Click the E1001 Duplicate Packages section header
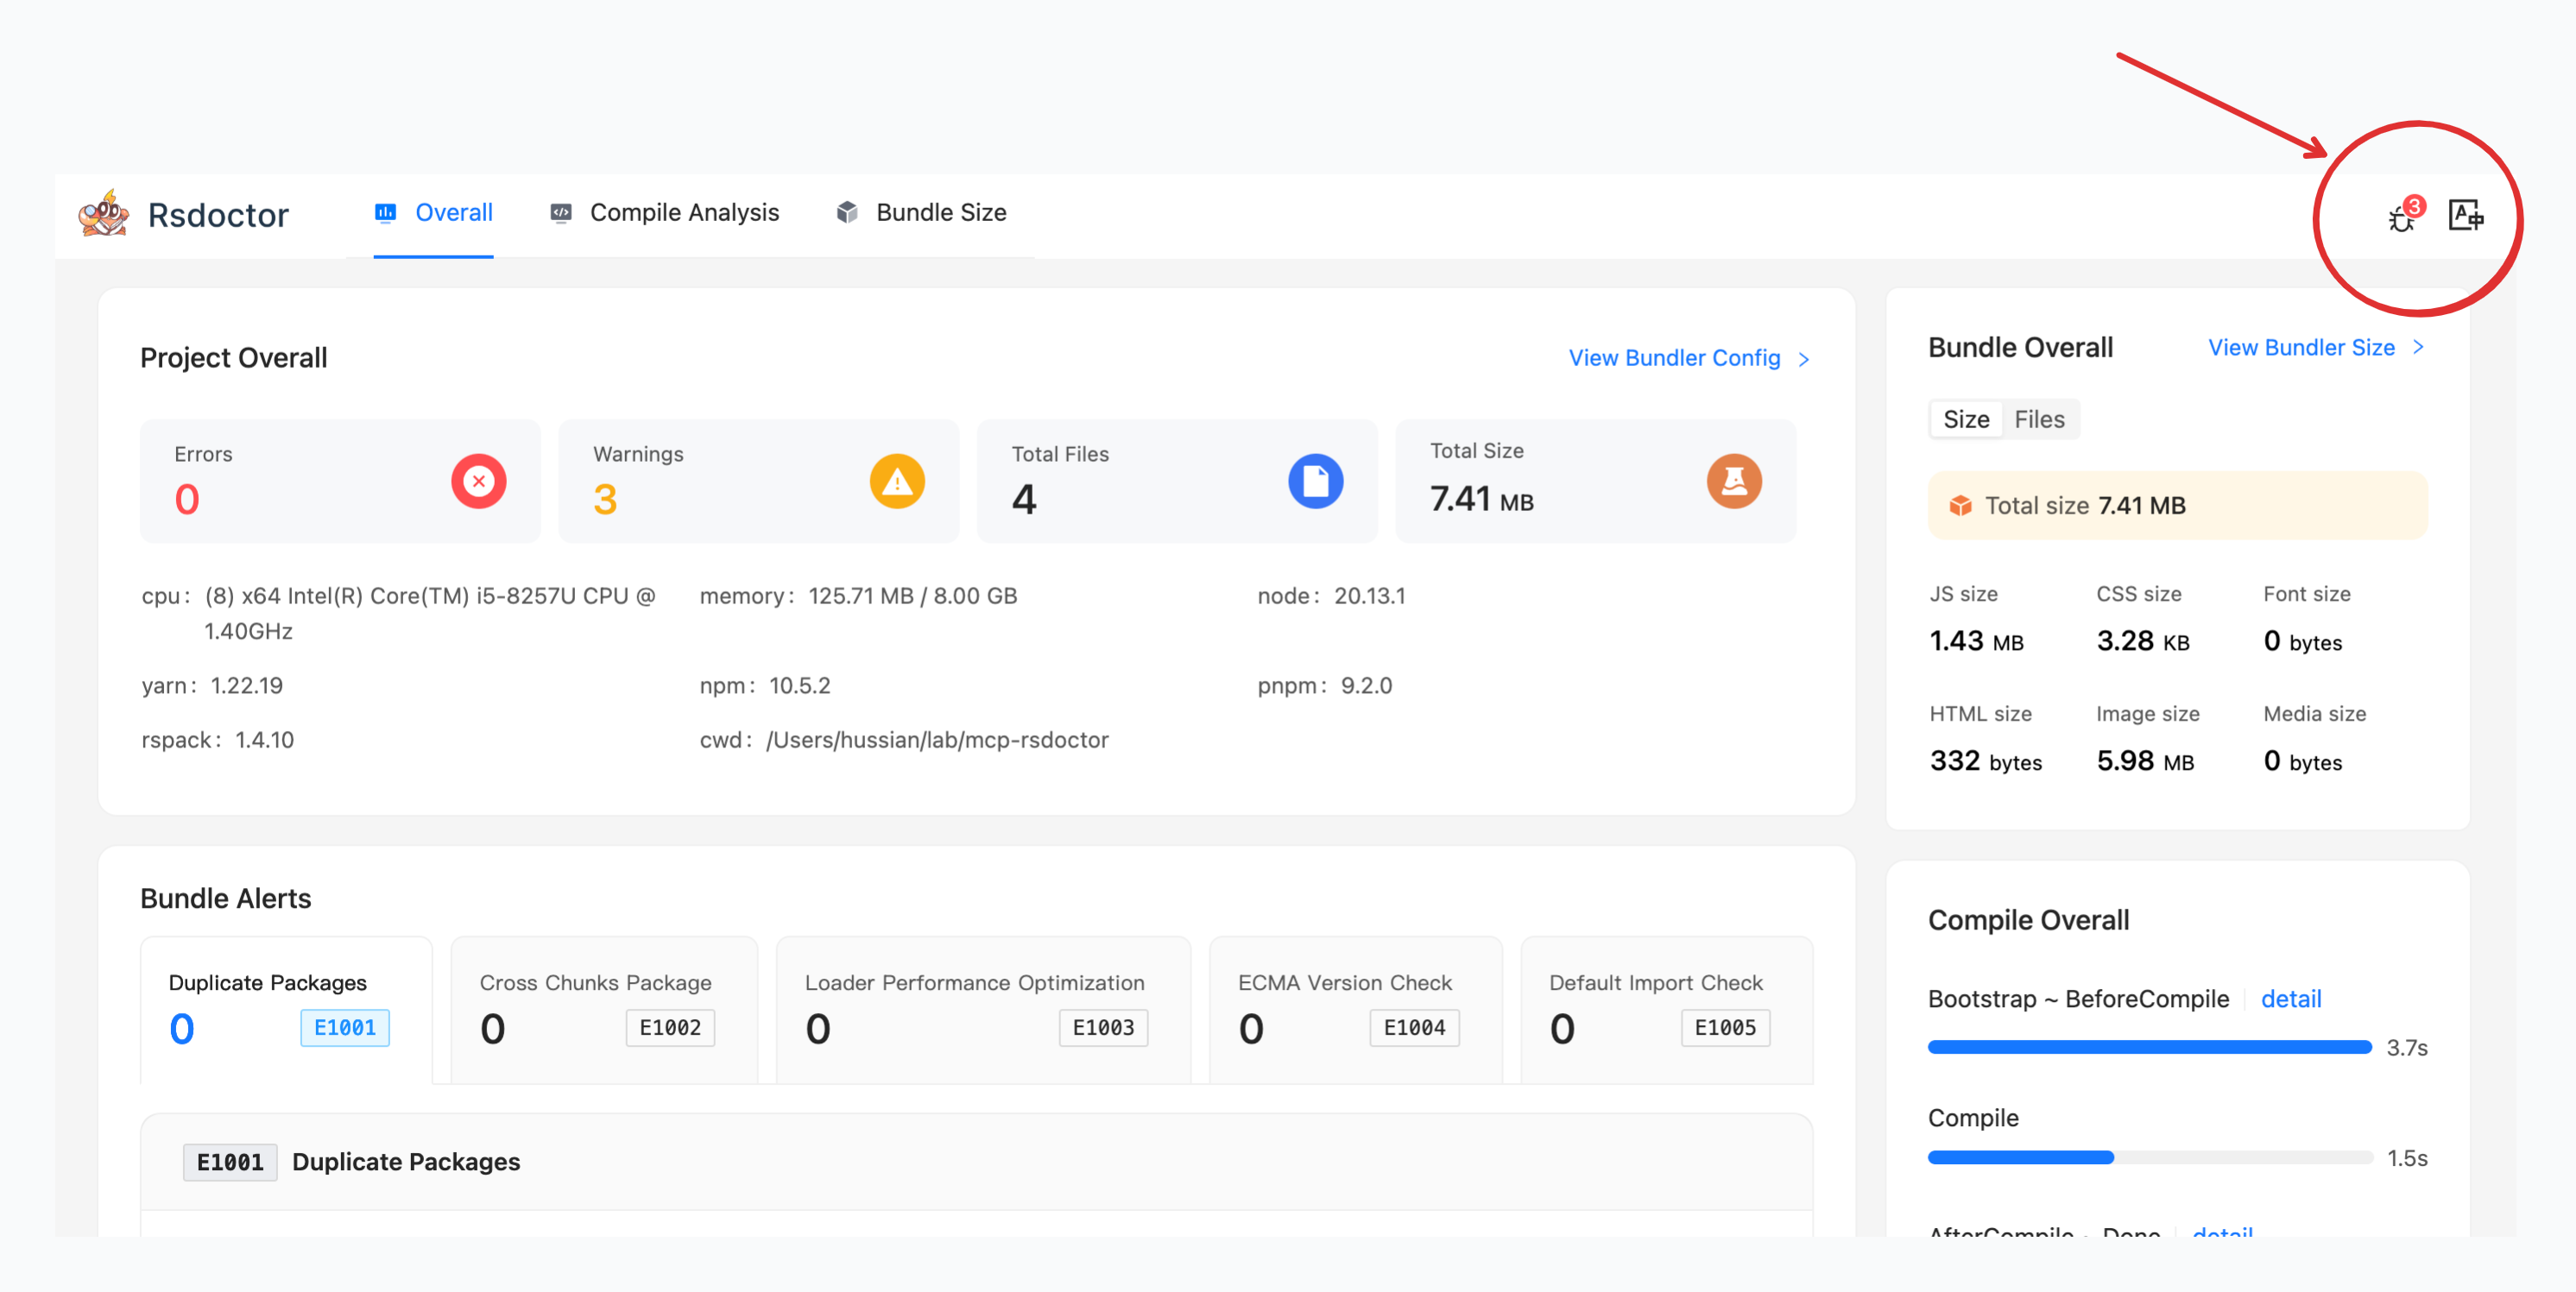This screenshot has width=2576, height=1292. (976, 1162)
